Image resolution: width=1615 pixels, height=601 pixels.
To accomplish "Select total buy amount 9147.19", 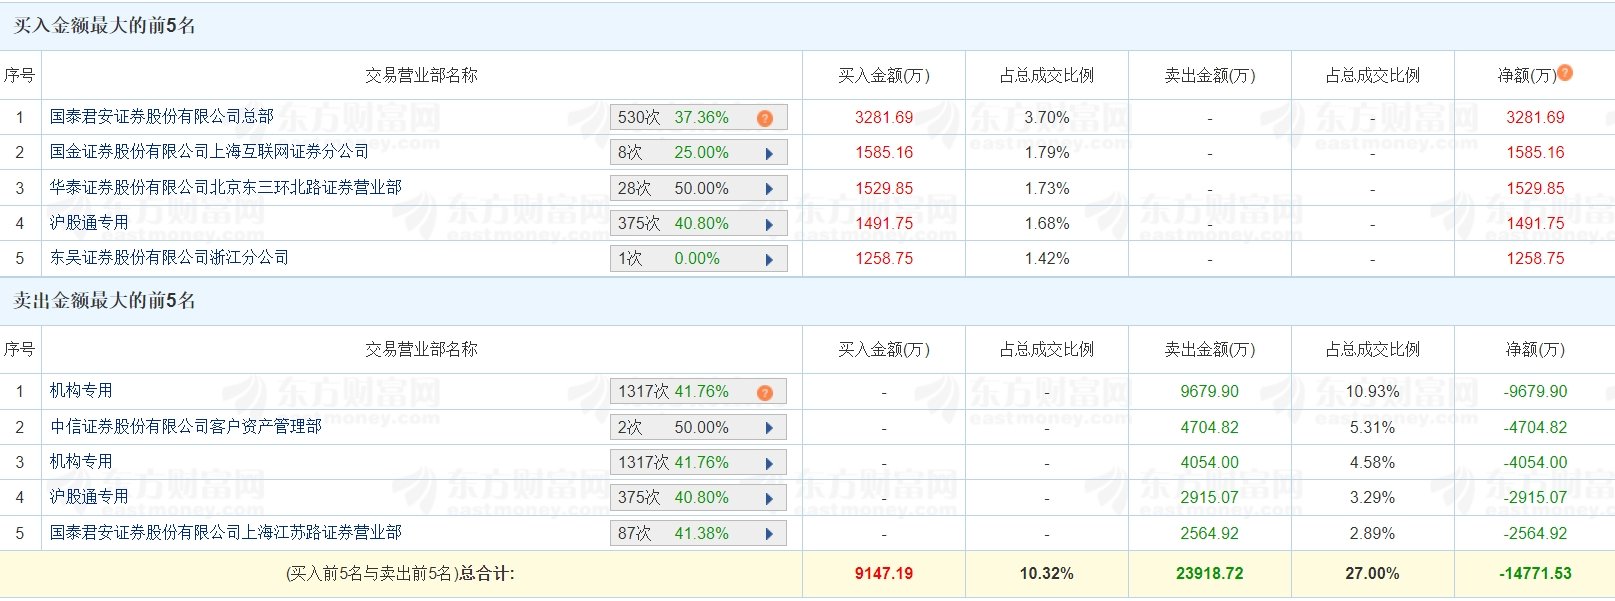I will point(884,574).
